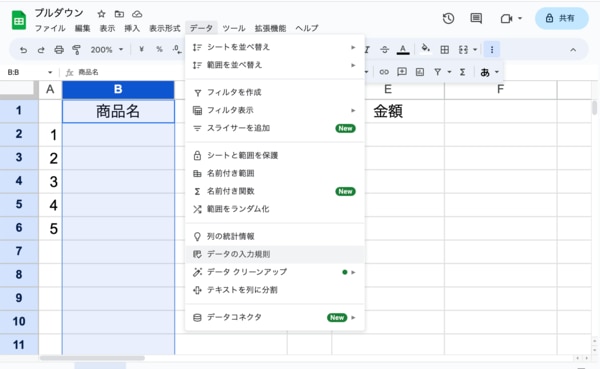Screen dimensions: 600x369
Task: Close the データ menu tab
Action: pyautogui.click(x=201, y=28)
